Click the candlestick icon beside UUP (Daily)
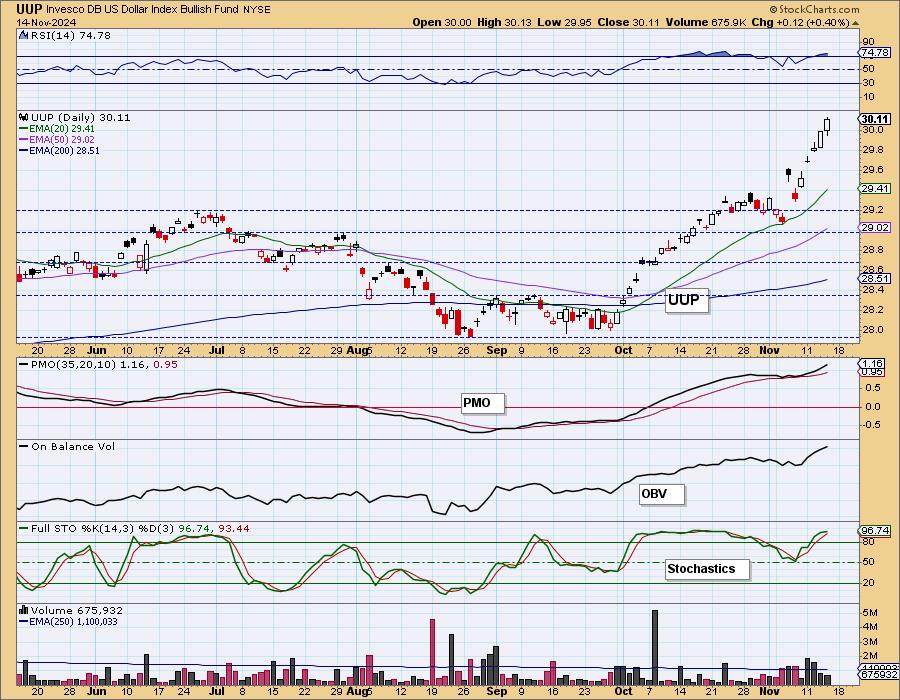This screenshot has width=900, height=700. point(24,117)
